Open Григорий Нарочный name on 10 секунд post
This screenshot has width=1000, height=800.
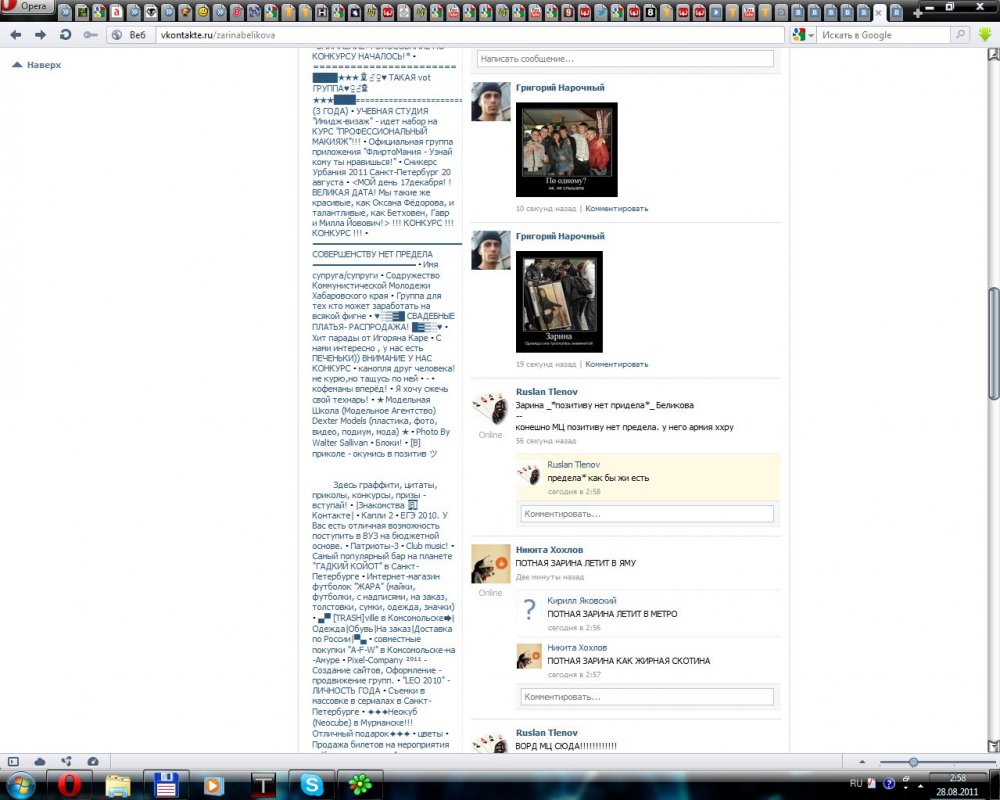[x=560, y=88]
